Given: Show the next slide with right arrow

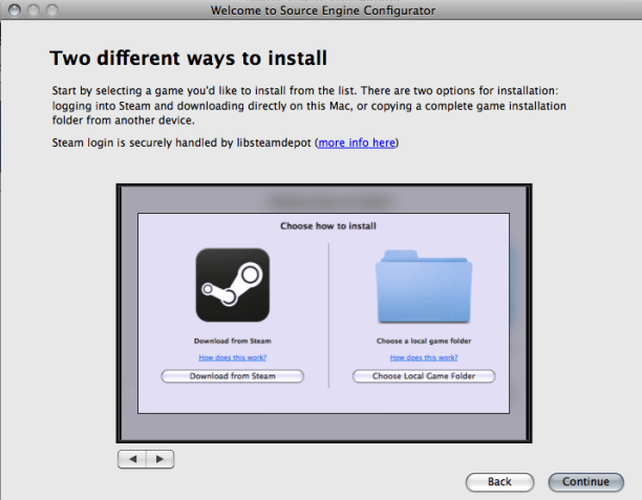Looking at the screenshot, I should tap(160, 459).
